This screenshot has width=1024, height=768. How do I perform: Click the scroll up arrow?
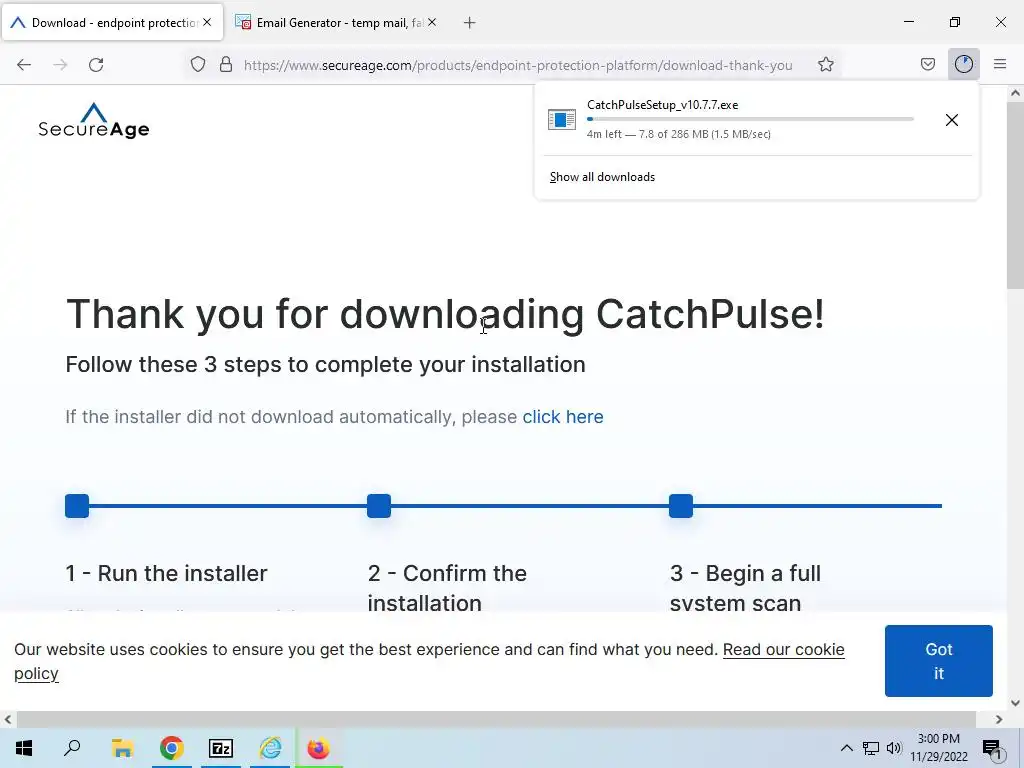1015,93
